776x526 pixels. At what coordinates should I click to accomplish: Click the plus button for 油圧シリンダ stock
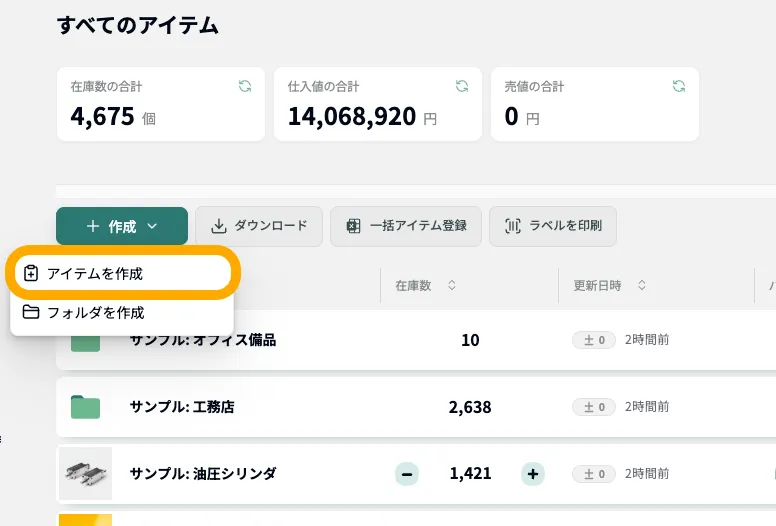point(534,474)
